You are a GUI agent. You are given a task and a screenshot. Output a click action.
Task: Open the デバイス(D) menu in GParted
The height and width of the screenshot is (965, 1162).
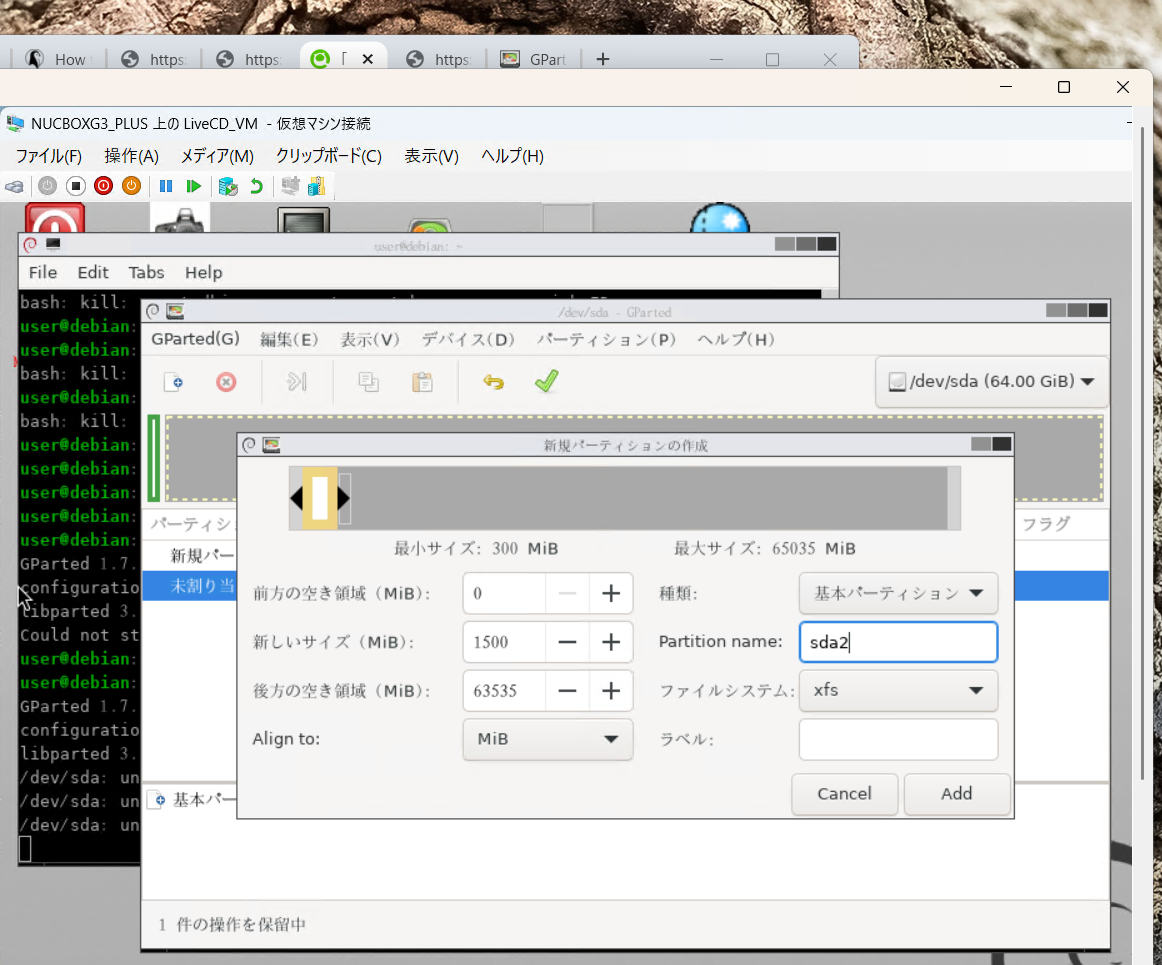(x=468, y=339)
